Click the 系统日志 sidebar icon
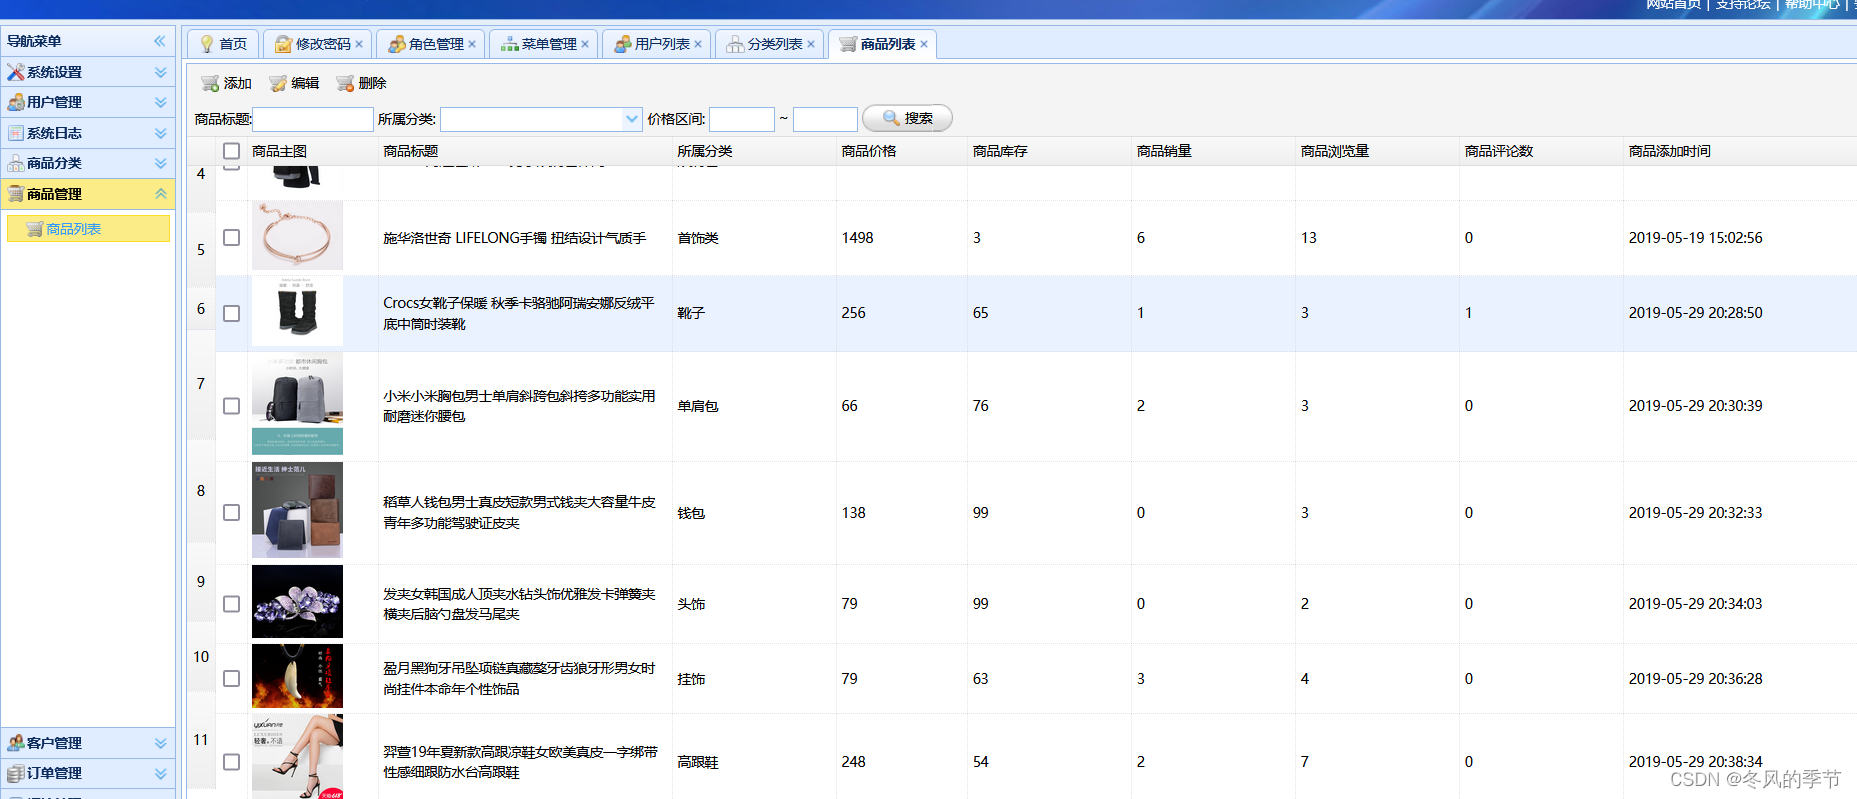The image size is (1857, 799). click(x=16, y=133)
